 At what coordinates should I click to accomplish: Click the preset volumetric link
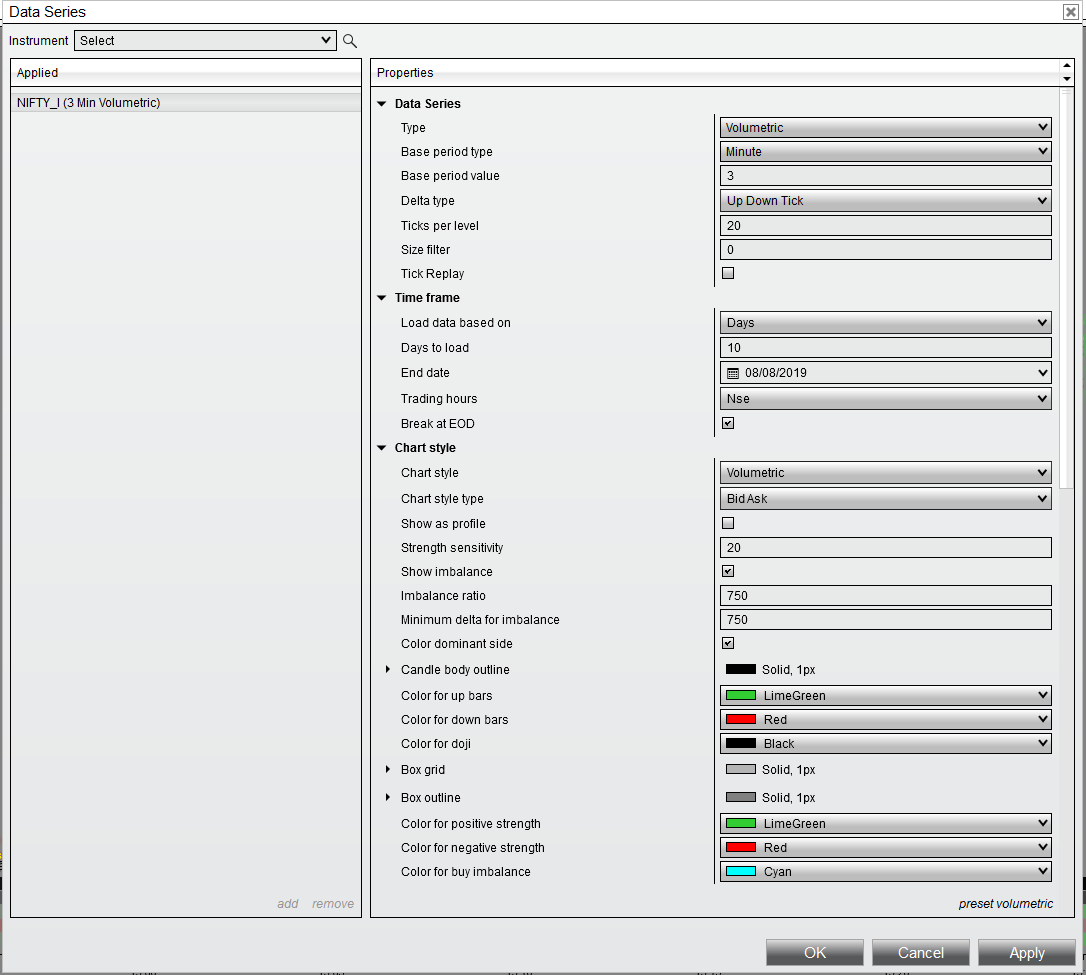[1006, 904]
